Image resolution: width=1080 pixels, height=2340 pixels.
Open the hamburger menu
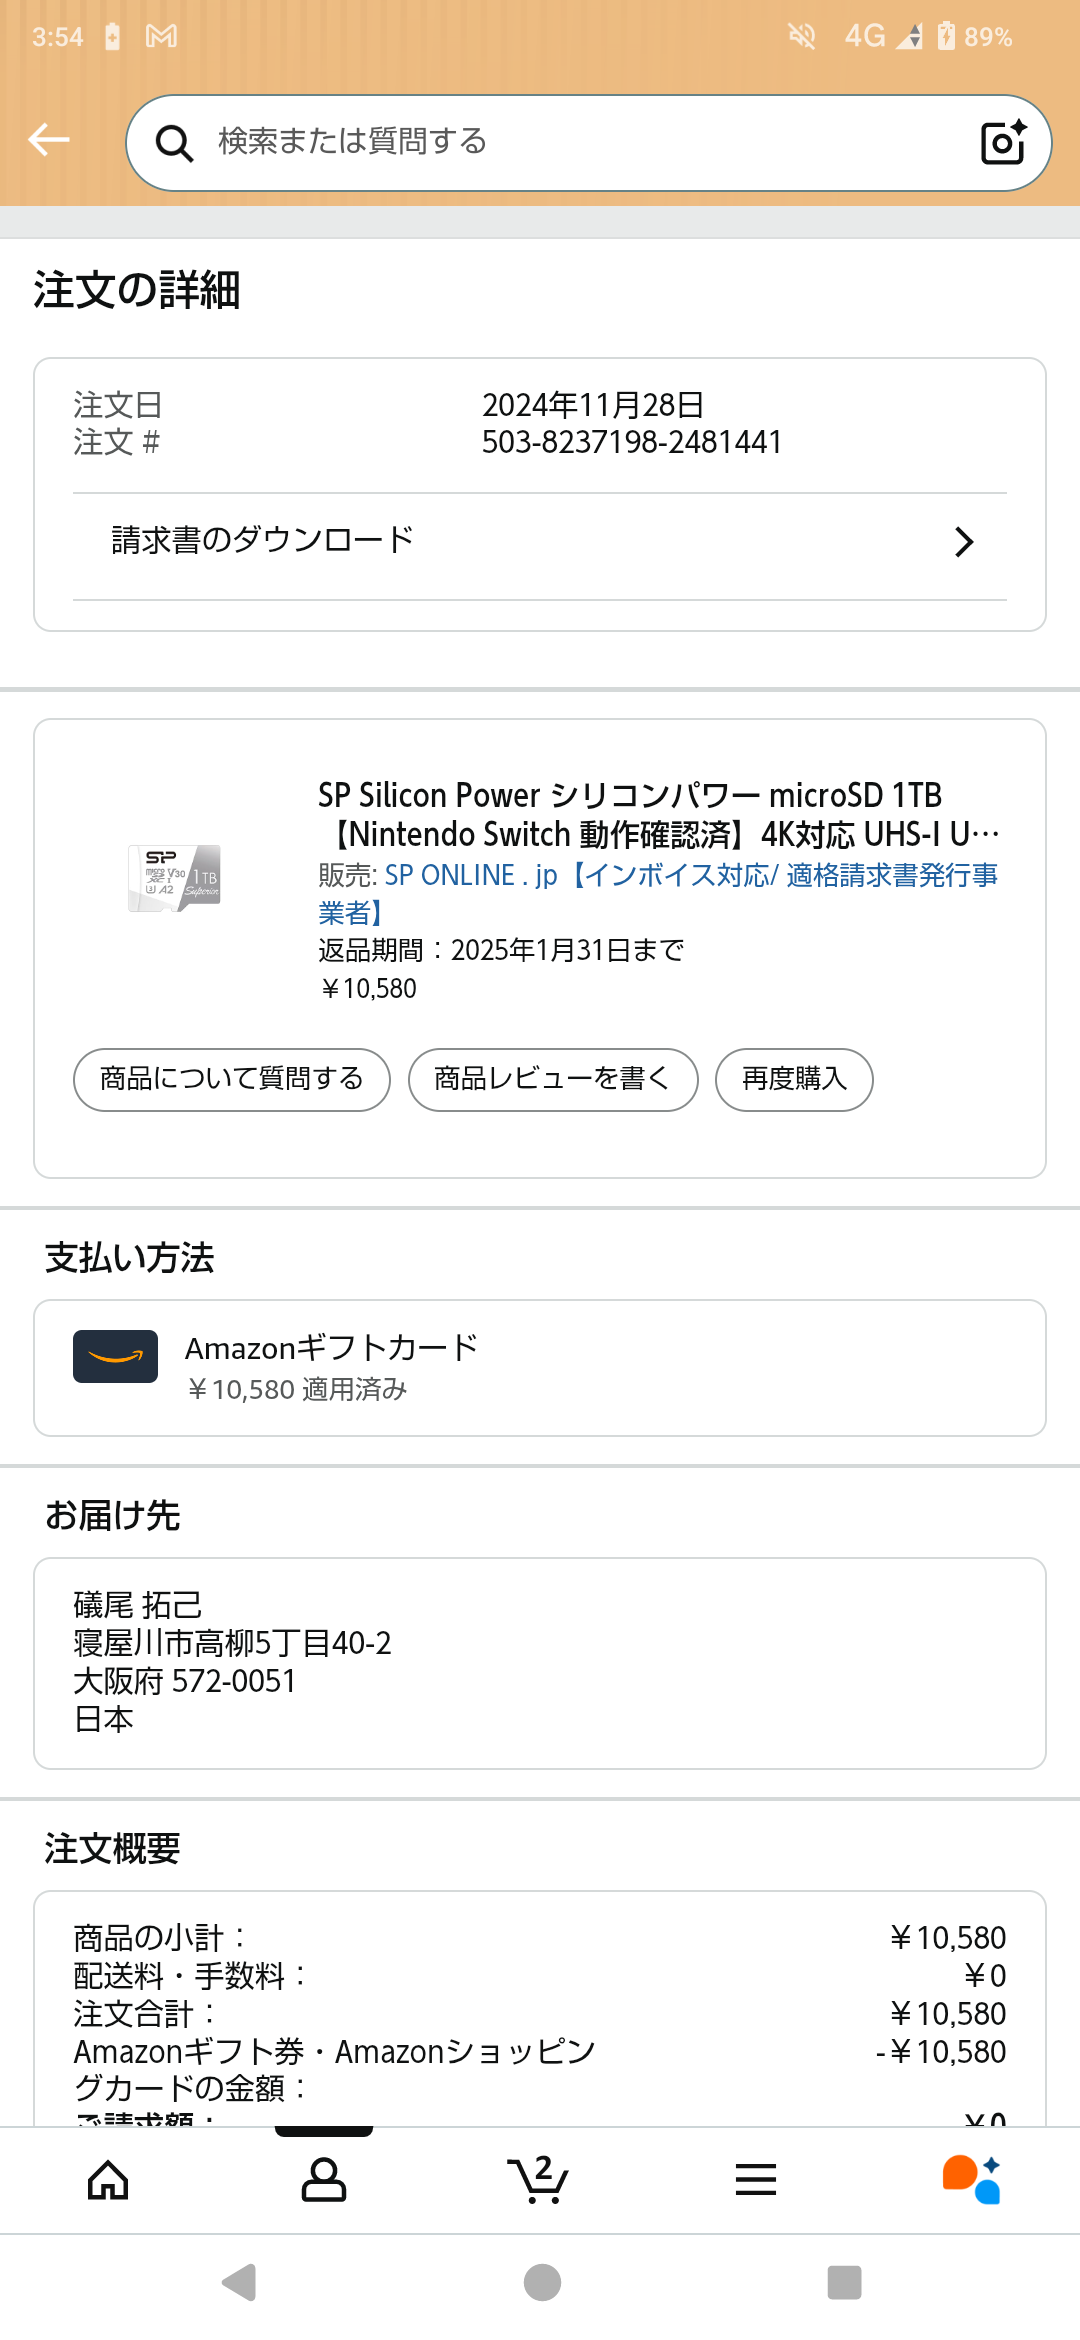point(756,2180)
